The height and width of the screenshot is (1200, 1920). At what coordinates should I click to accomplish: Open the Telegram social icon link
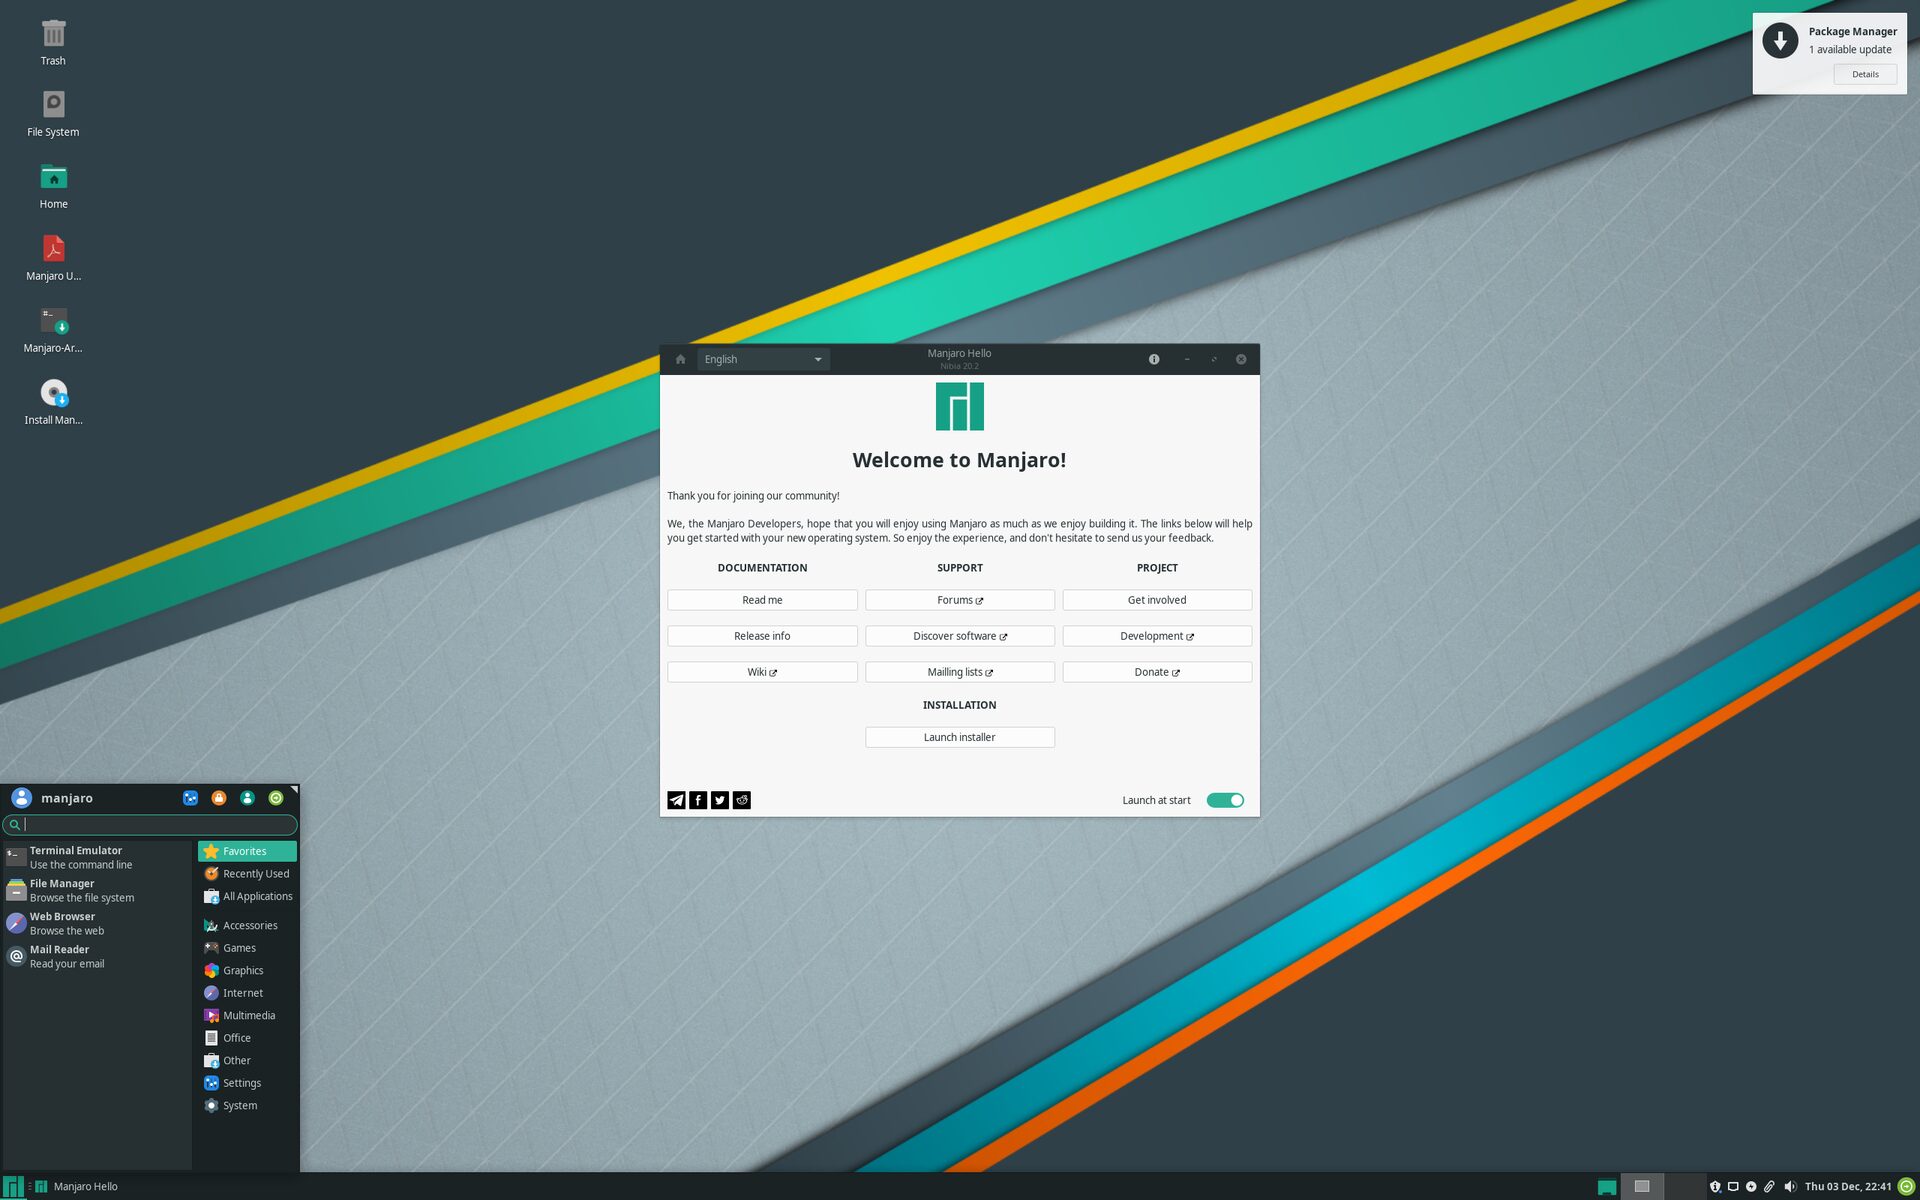pyautogui.click(x=676, y=799)
